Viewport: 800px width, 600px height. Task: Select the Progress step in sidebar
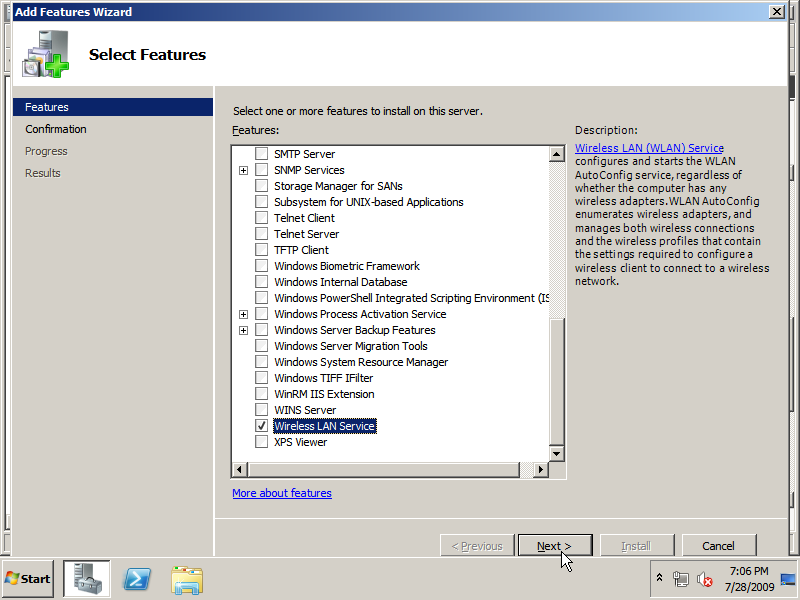point(46,151)
